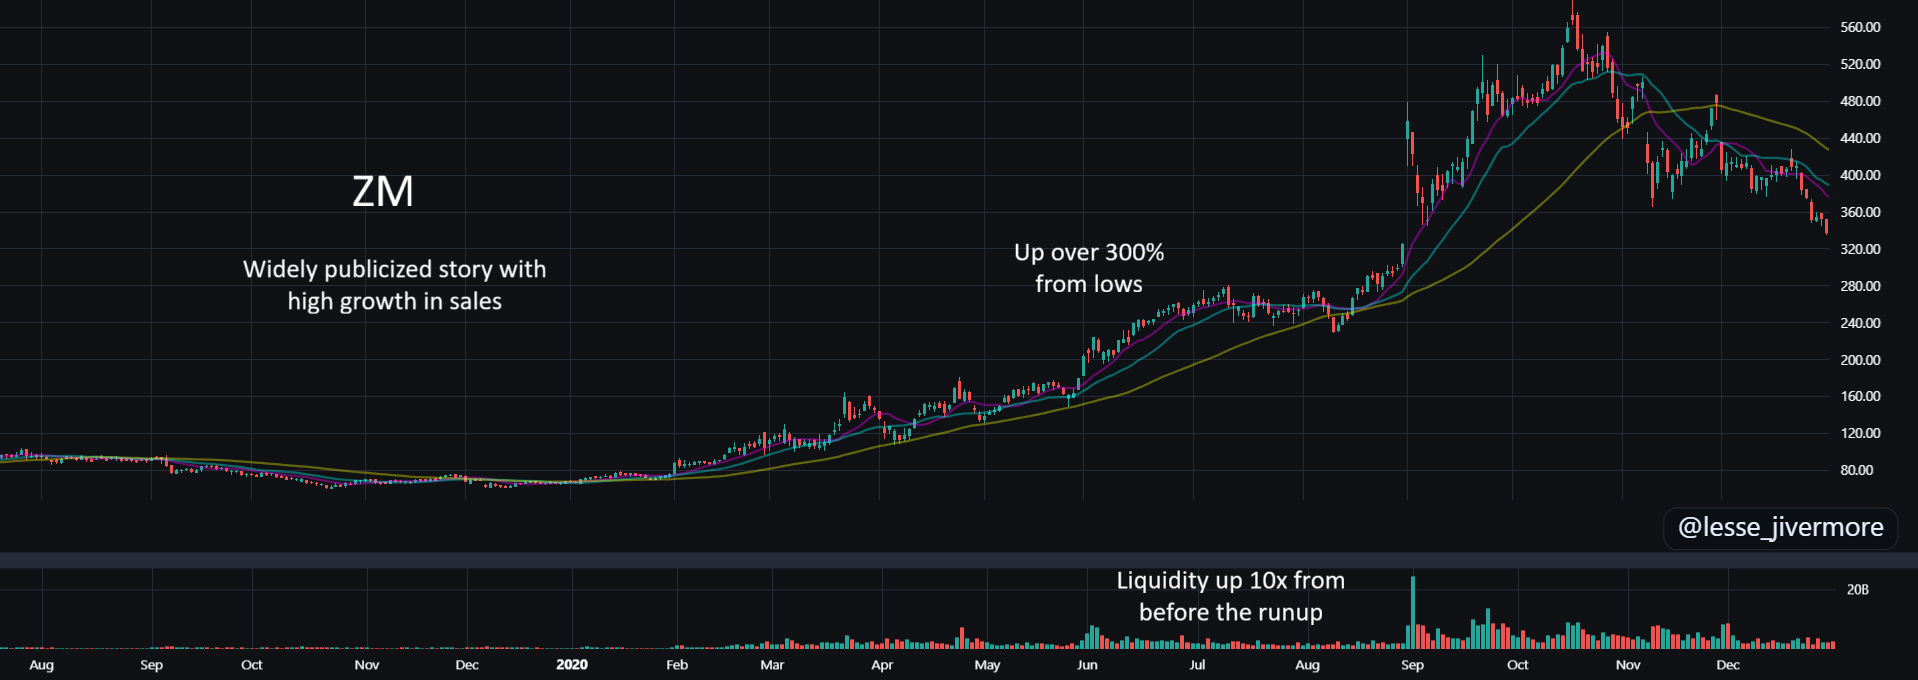Click the 2020 year label on time axis
Image resolution: width=1918 pixels, height=680 pixels.
[x=572, y=665]
